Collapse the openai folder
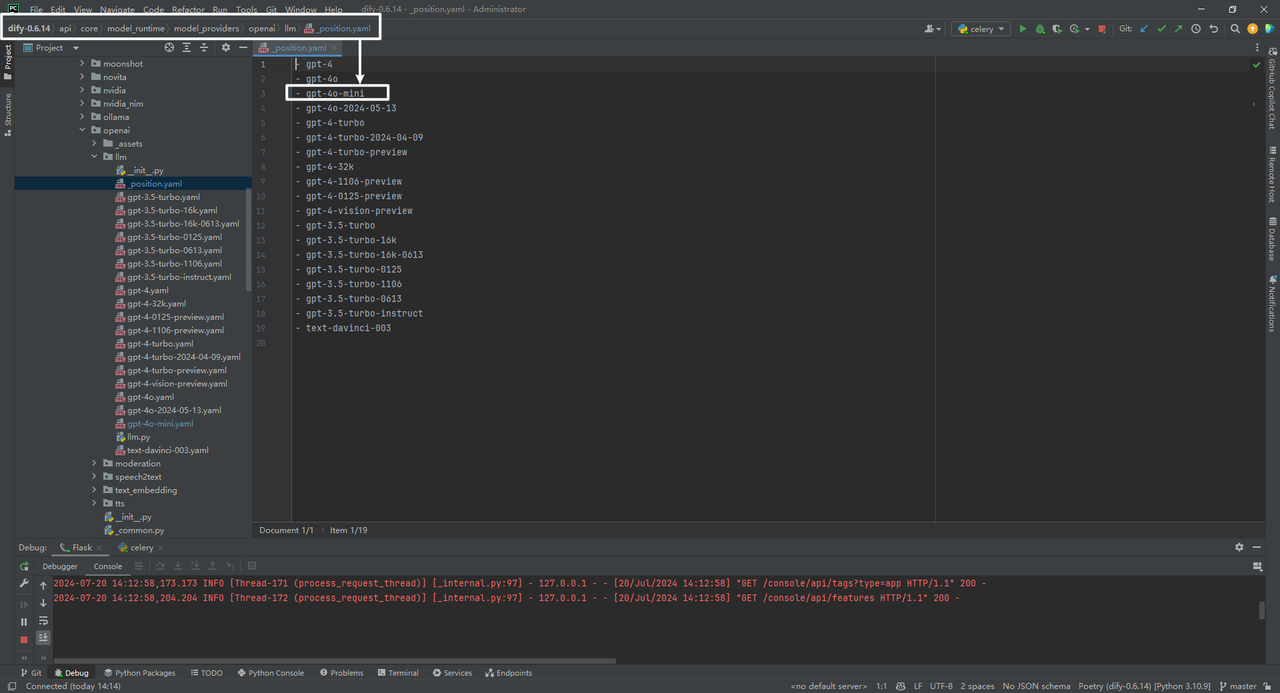Viewport: 1280px width, 693px height. coord(83,130)
